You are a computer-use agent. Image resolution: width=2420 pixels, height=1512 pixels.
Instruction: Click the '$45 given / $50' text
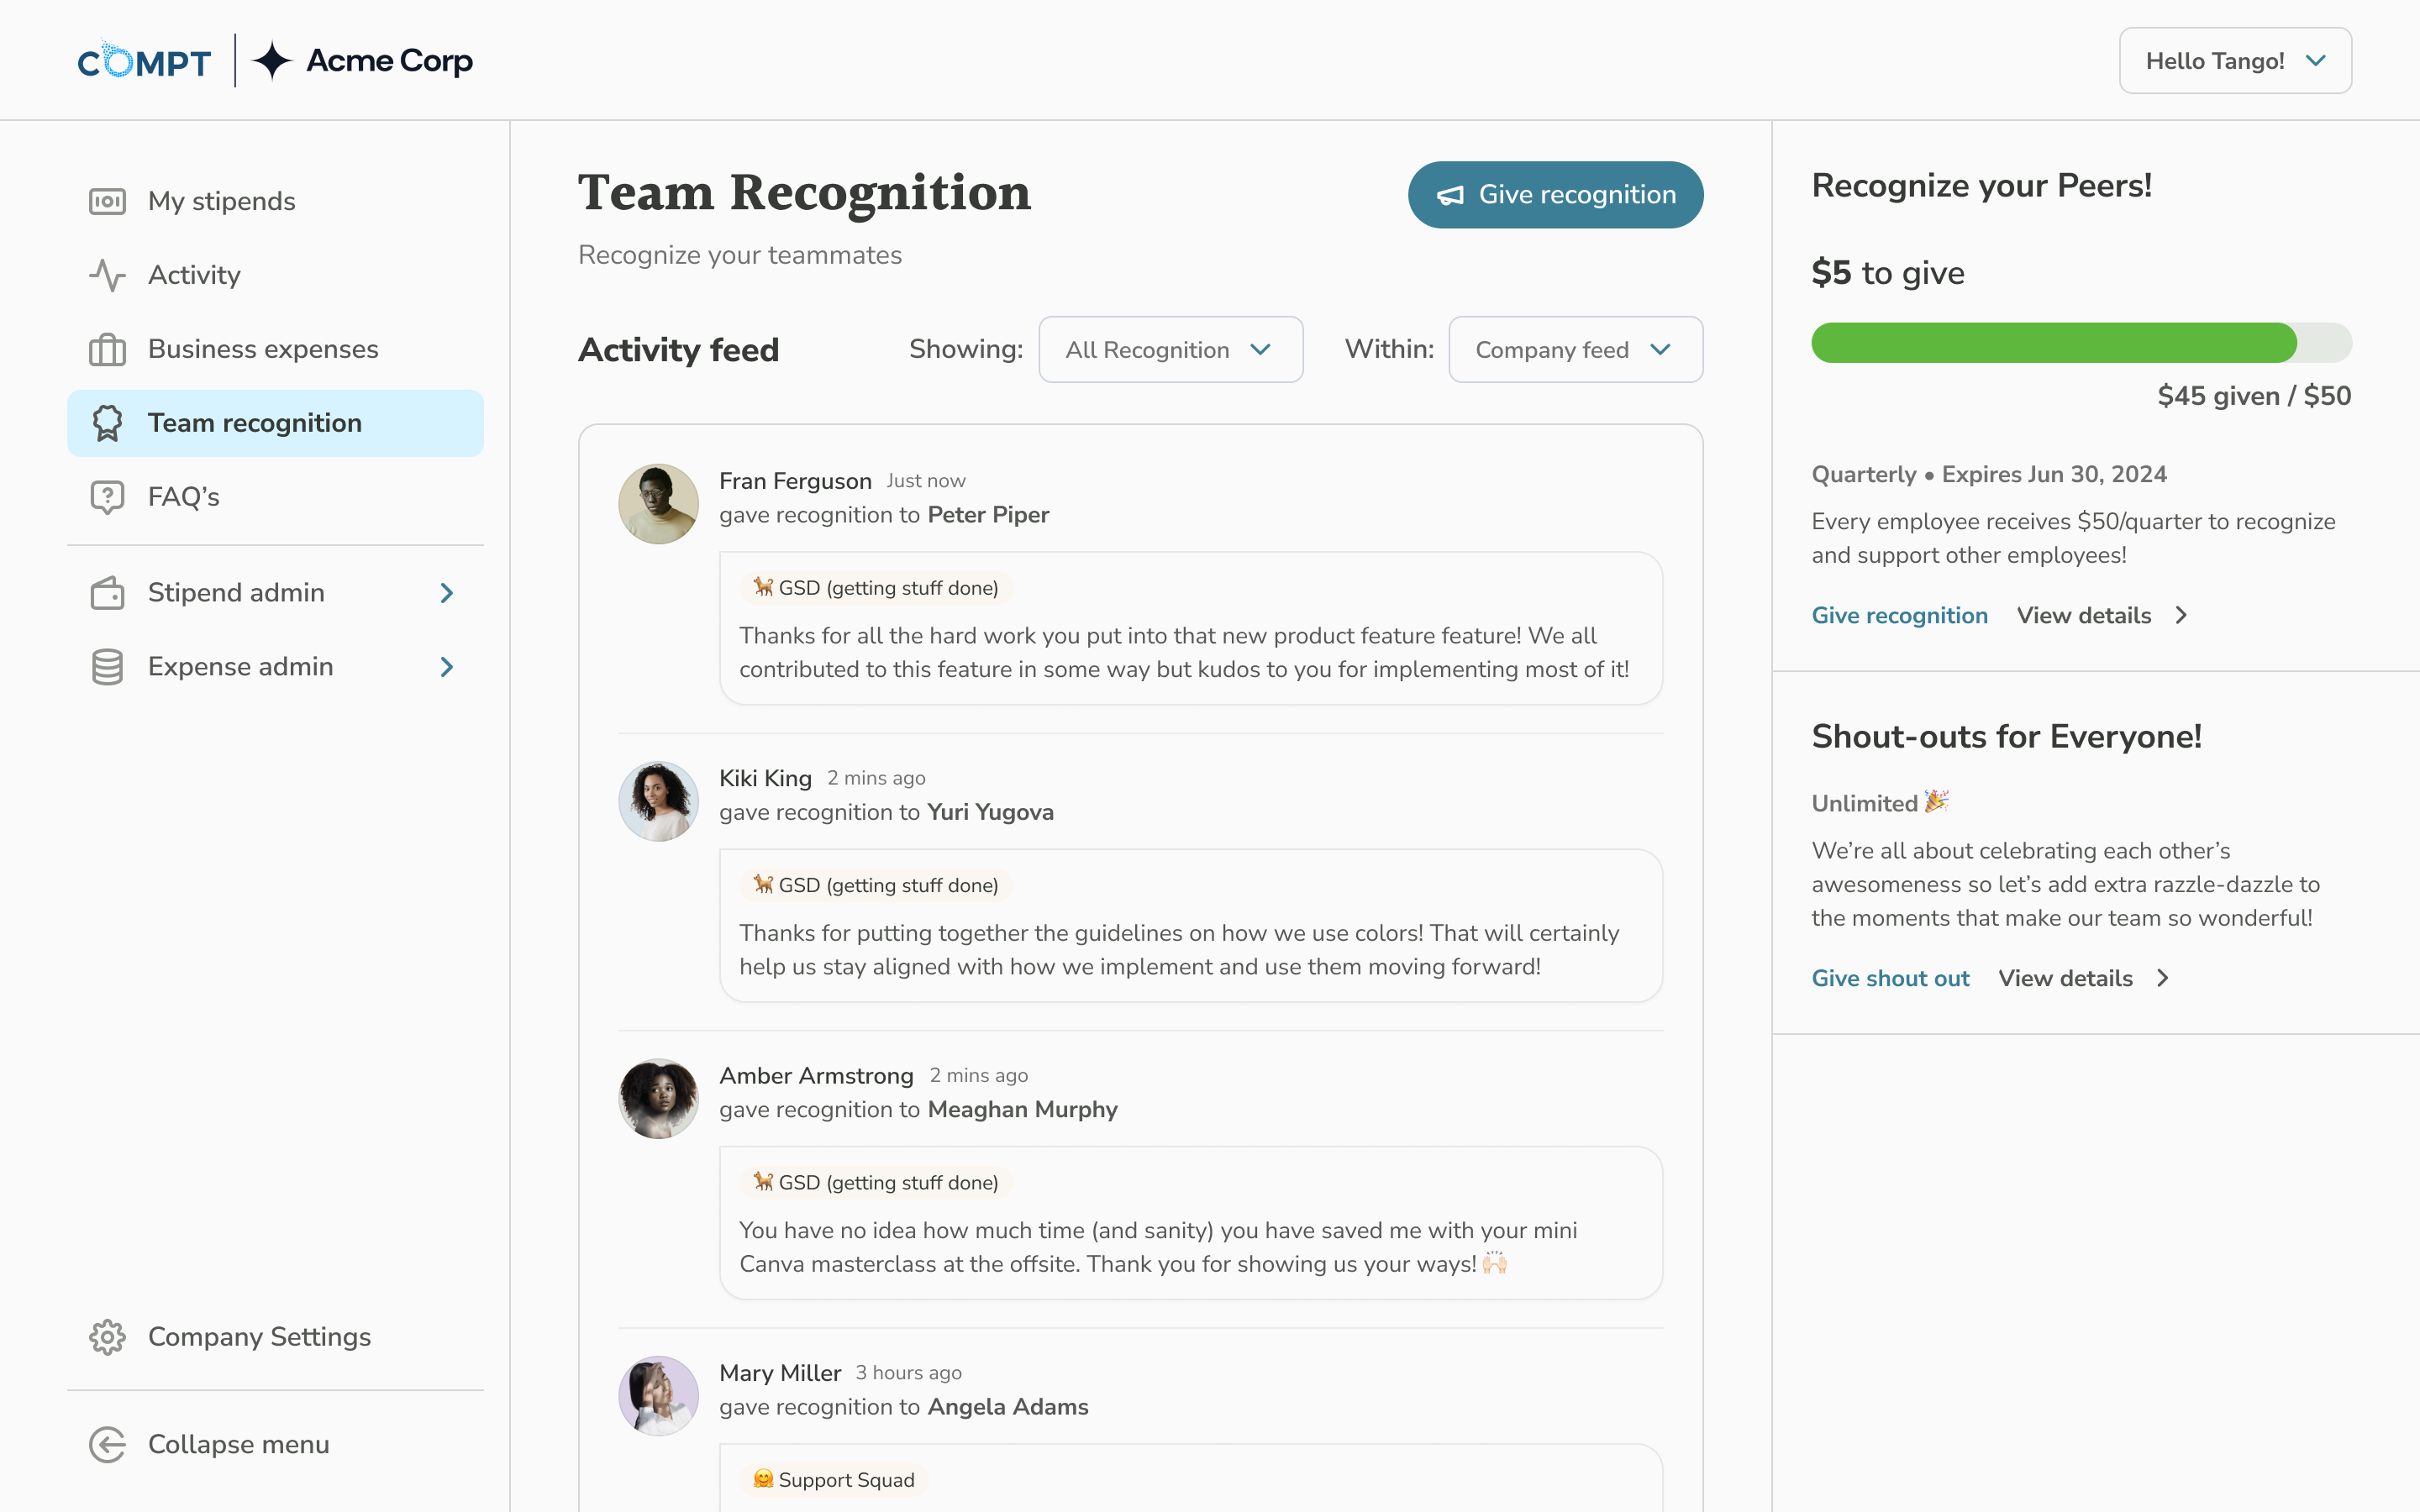click(2254, 396)
